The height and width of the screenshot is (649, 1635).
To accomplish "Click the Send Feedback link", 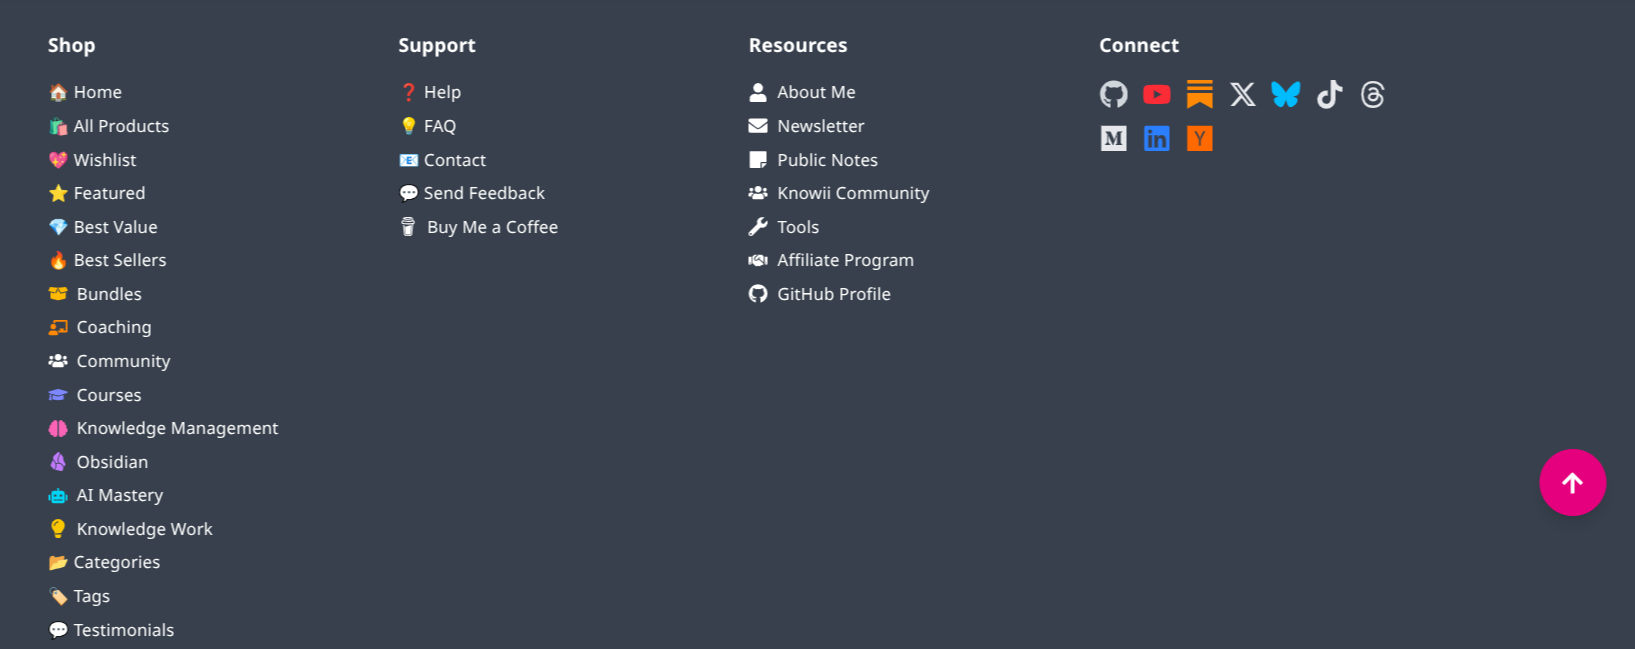I will tap(483, 193).
